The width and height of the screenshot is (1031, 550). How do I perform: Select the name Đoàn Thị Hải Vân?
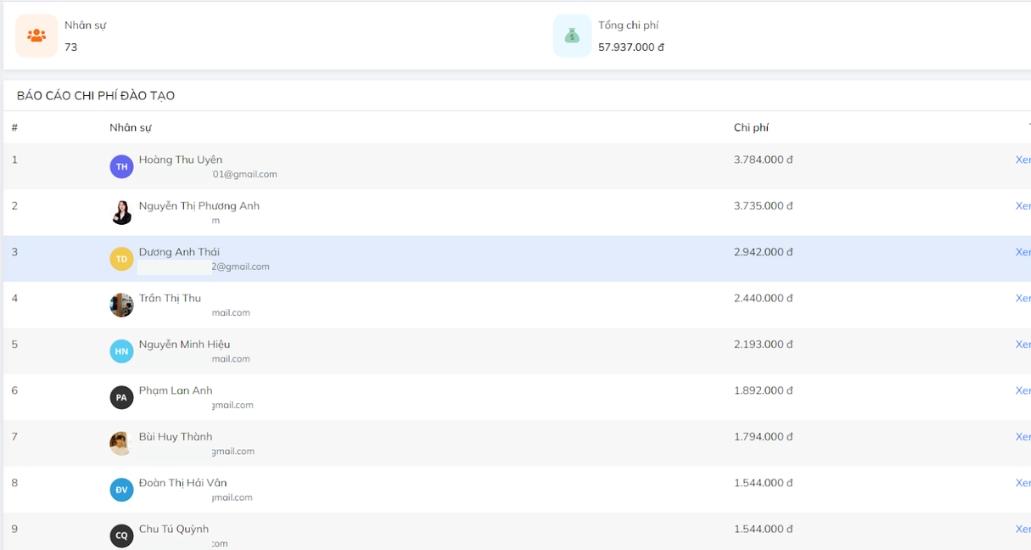point(183,483)
